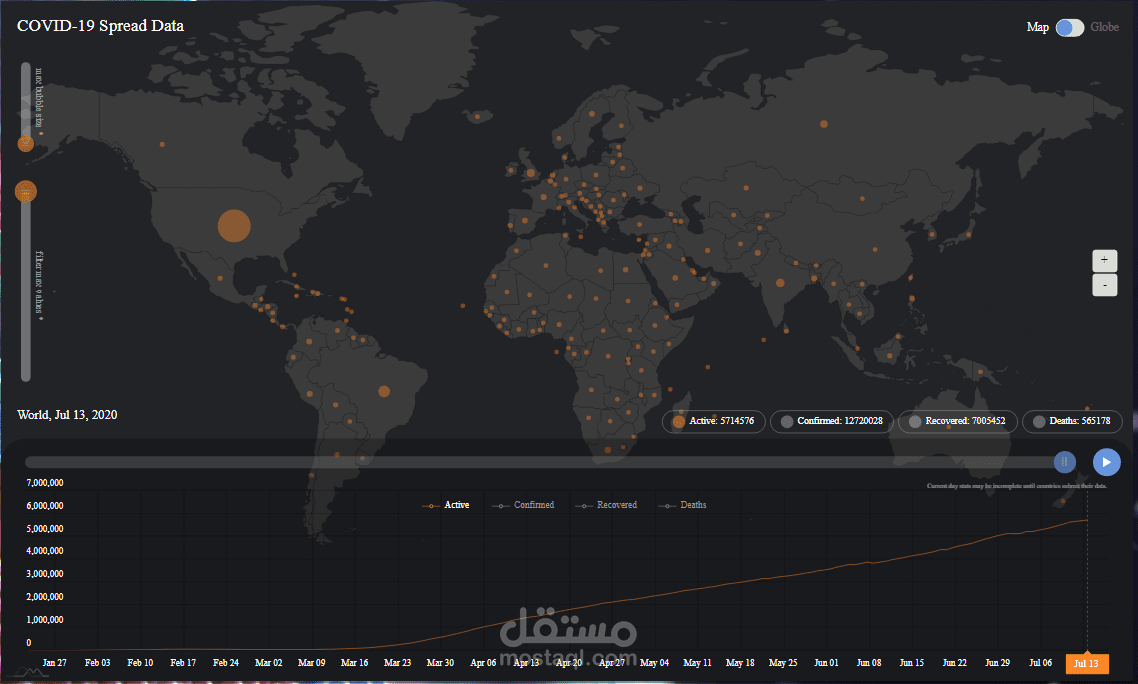This screenshot has height=684, width=1138.
Task: Click the 3,000,000 y-axis label
Action: (x=45, y=574)
